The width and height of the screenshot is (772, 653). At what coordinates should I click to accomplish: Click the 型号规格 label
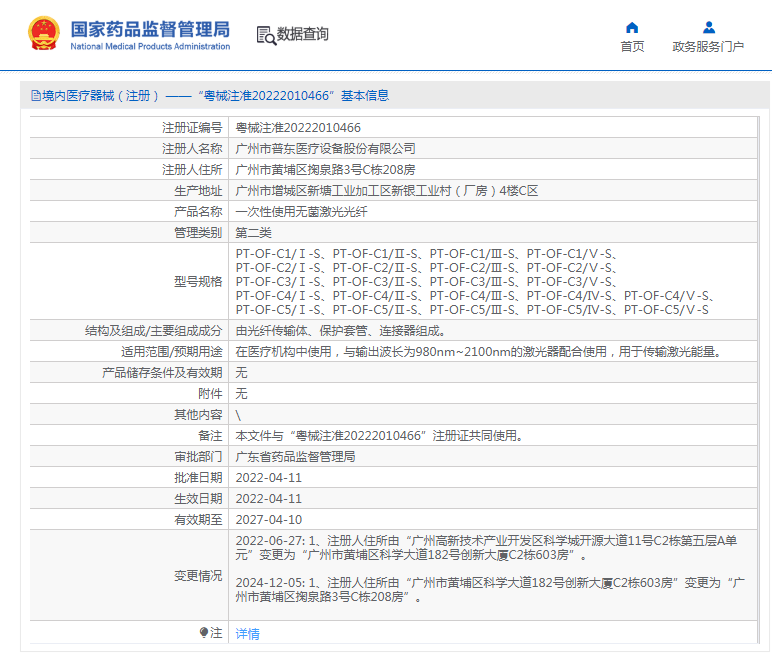pos(198,282)
